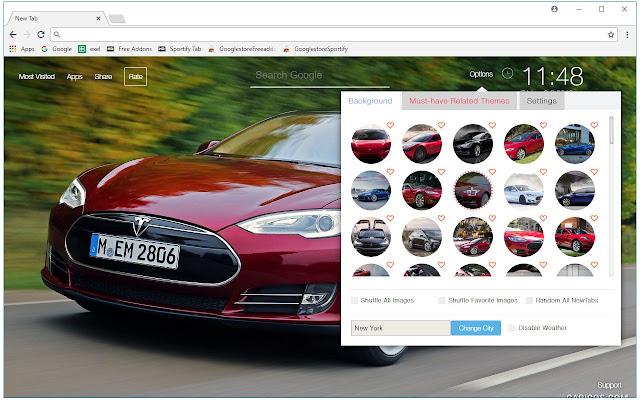Image resolution: width=640 pixels, height=400 pixels.
Task: Click the browser forward arrow
Action: coord(27,35)
